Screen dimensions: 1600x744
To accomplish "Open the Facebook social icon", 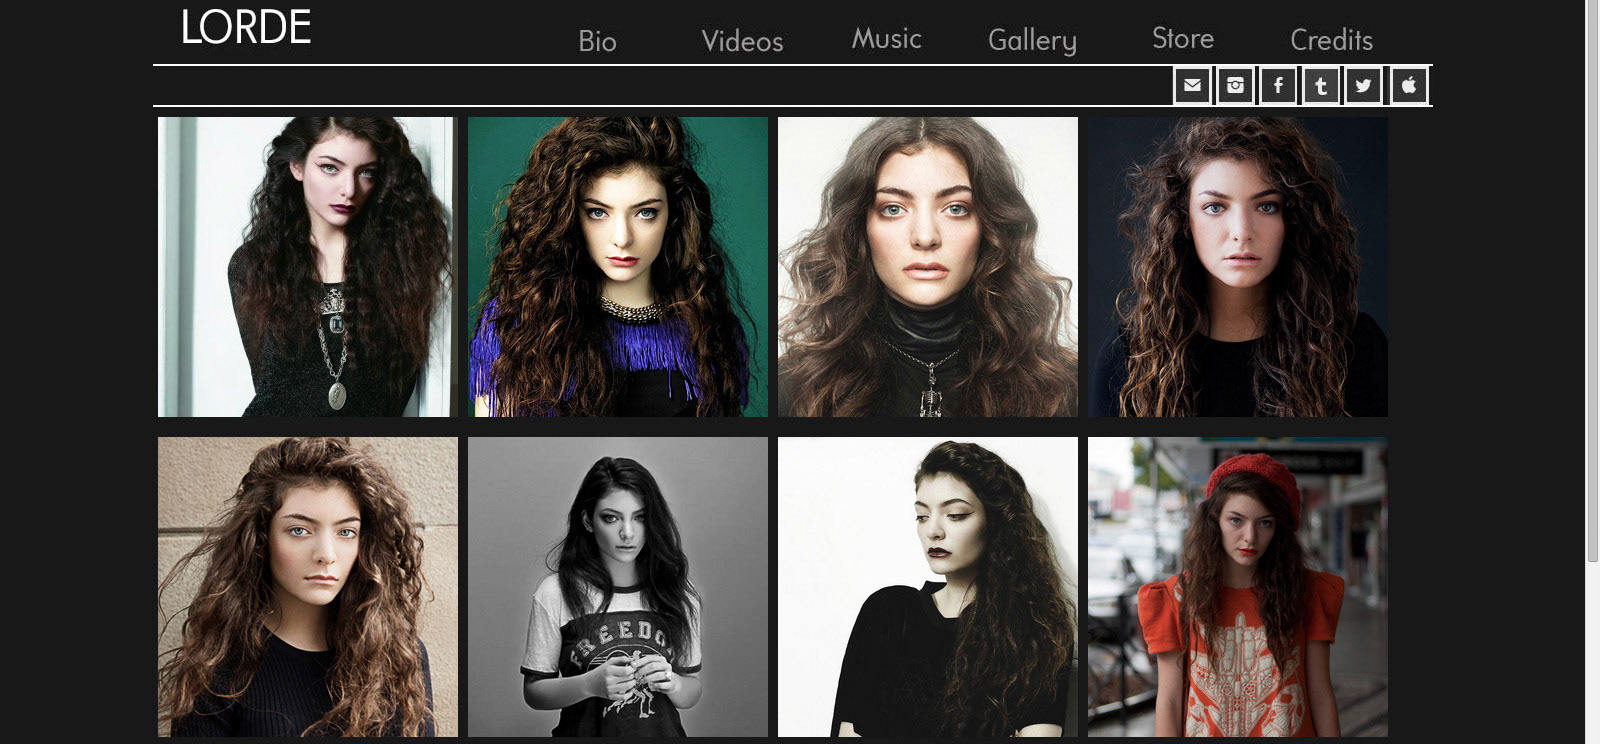I will click(x=1278, y=86).
